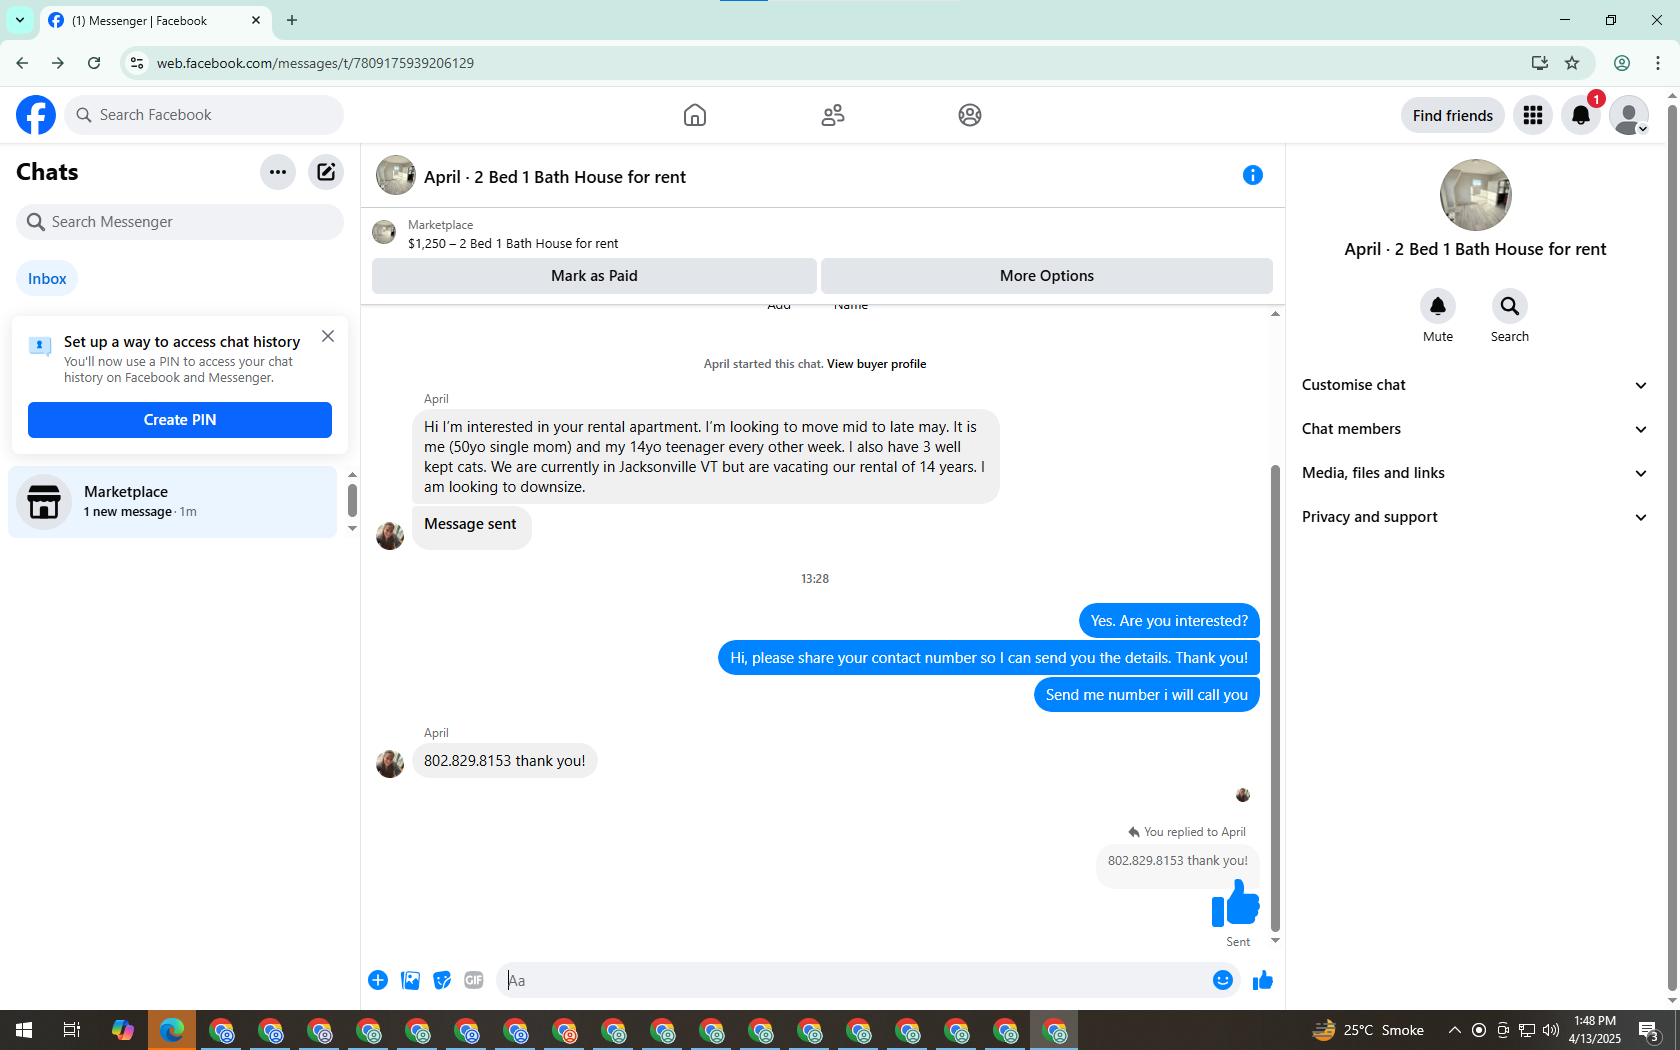Open a new browser tab
Image resolution: width=1680 pixels, height=1050 pixels.
coord(292,20)
